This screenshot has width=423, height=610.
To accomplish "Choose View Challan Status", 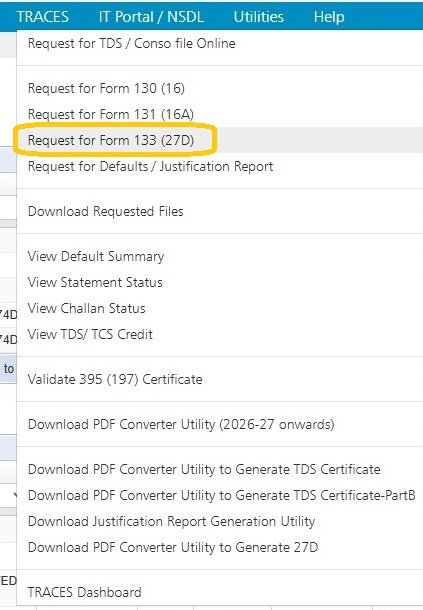I will [x=87, y=309].
